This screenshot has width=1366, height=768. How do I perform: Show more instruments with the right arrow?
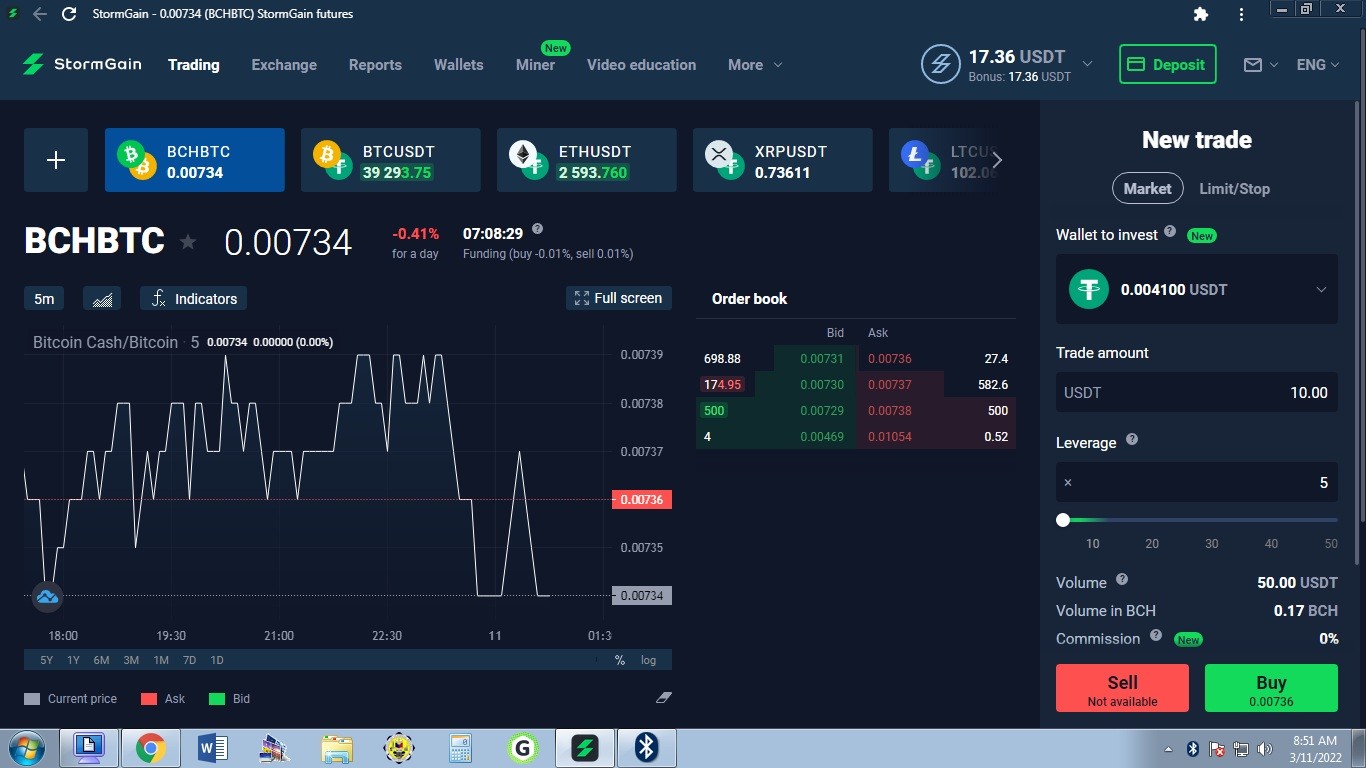[996, 160]
